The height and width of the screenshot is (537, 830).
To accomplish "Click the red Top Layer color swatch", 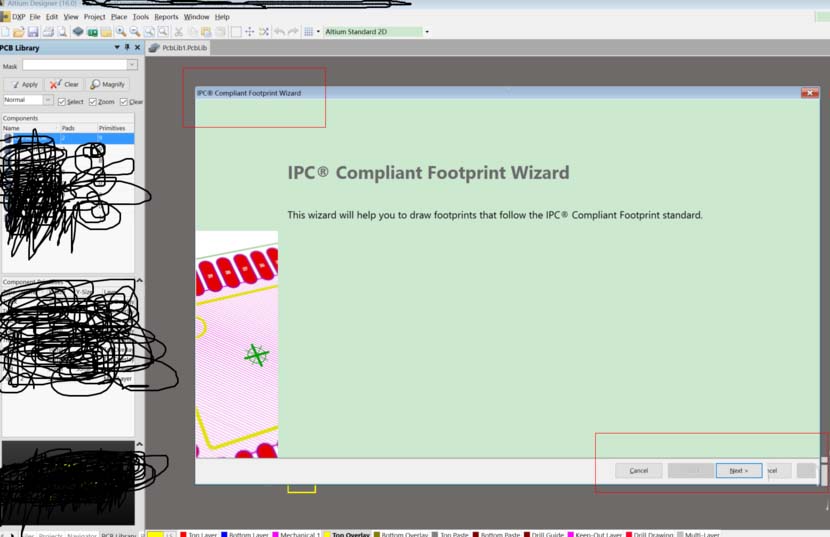I will 183,534.
